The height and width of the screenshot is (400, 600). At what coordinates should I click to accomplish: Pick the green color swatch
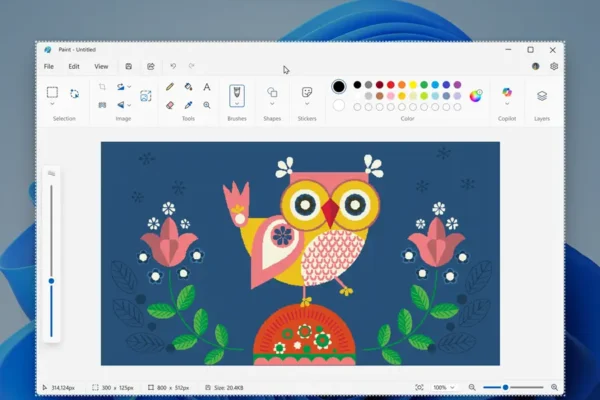point(424,85)
